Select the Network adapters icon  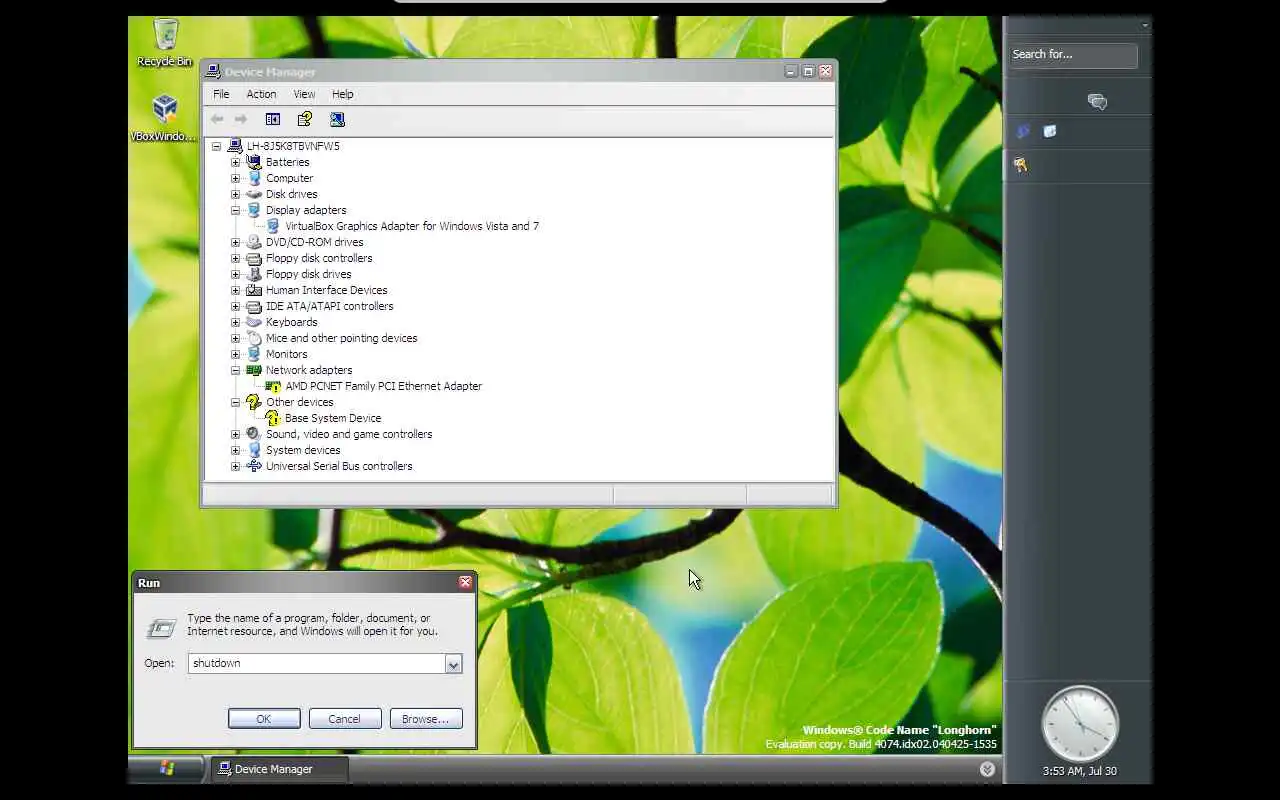pyautogui.click(x=254, y=370)
